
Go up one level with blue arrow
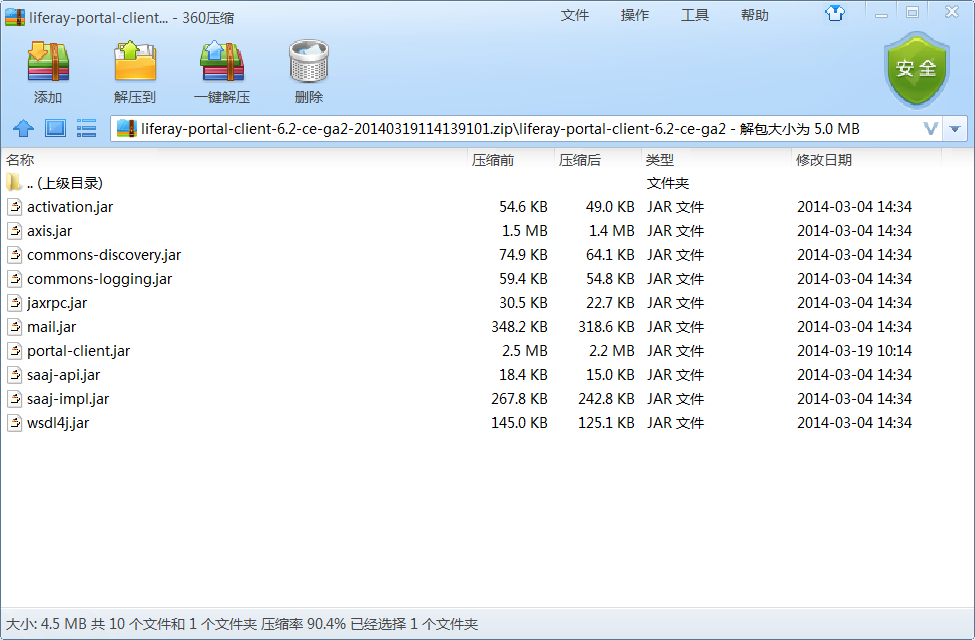[24, 129]
